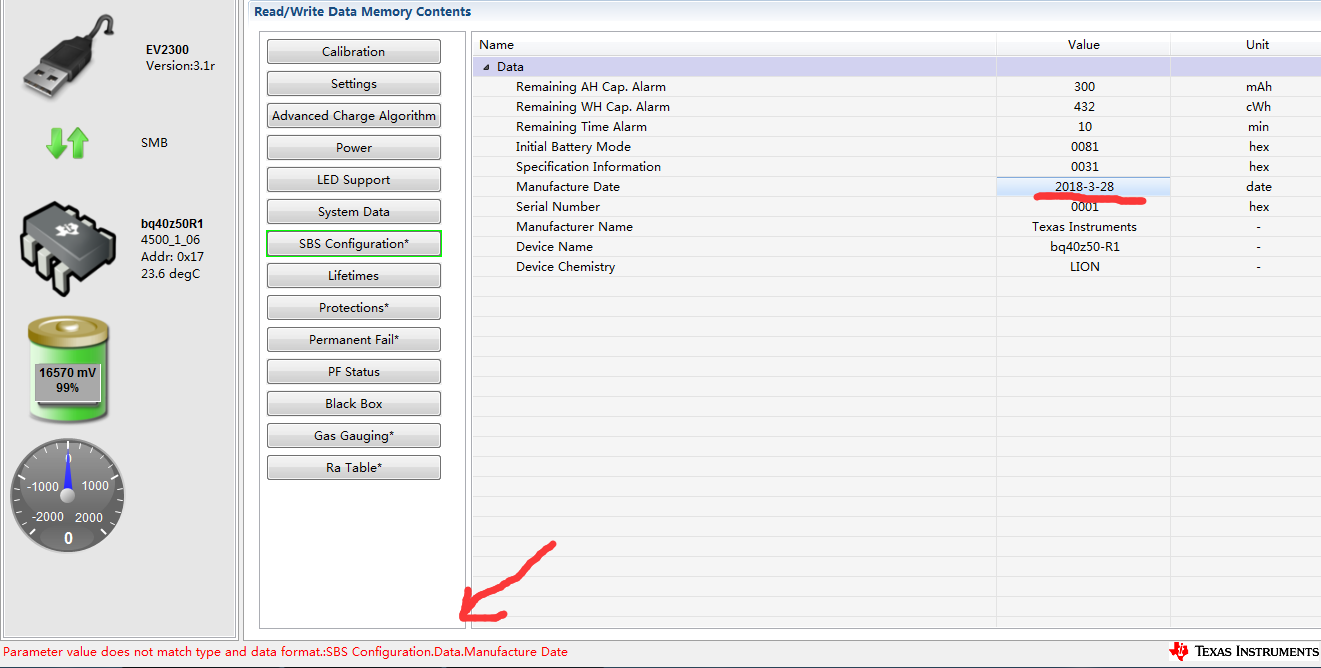This screenshot has width=1321, height=668.
Task: Select Remaining AH Cap. Alarm value 300
Action: (x=1083, y=87)
